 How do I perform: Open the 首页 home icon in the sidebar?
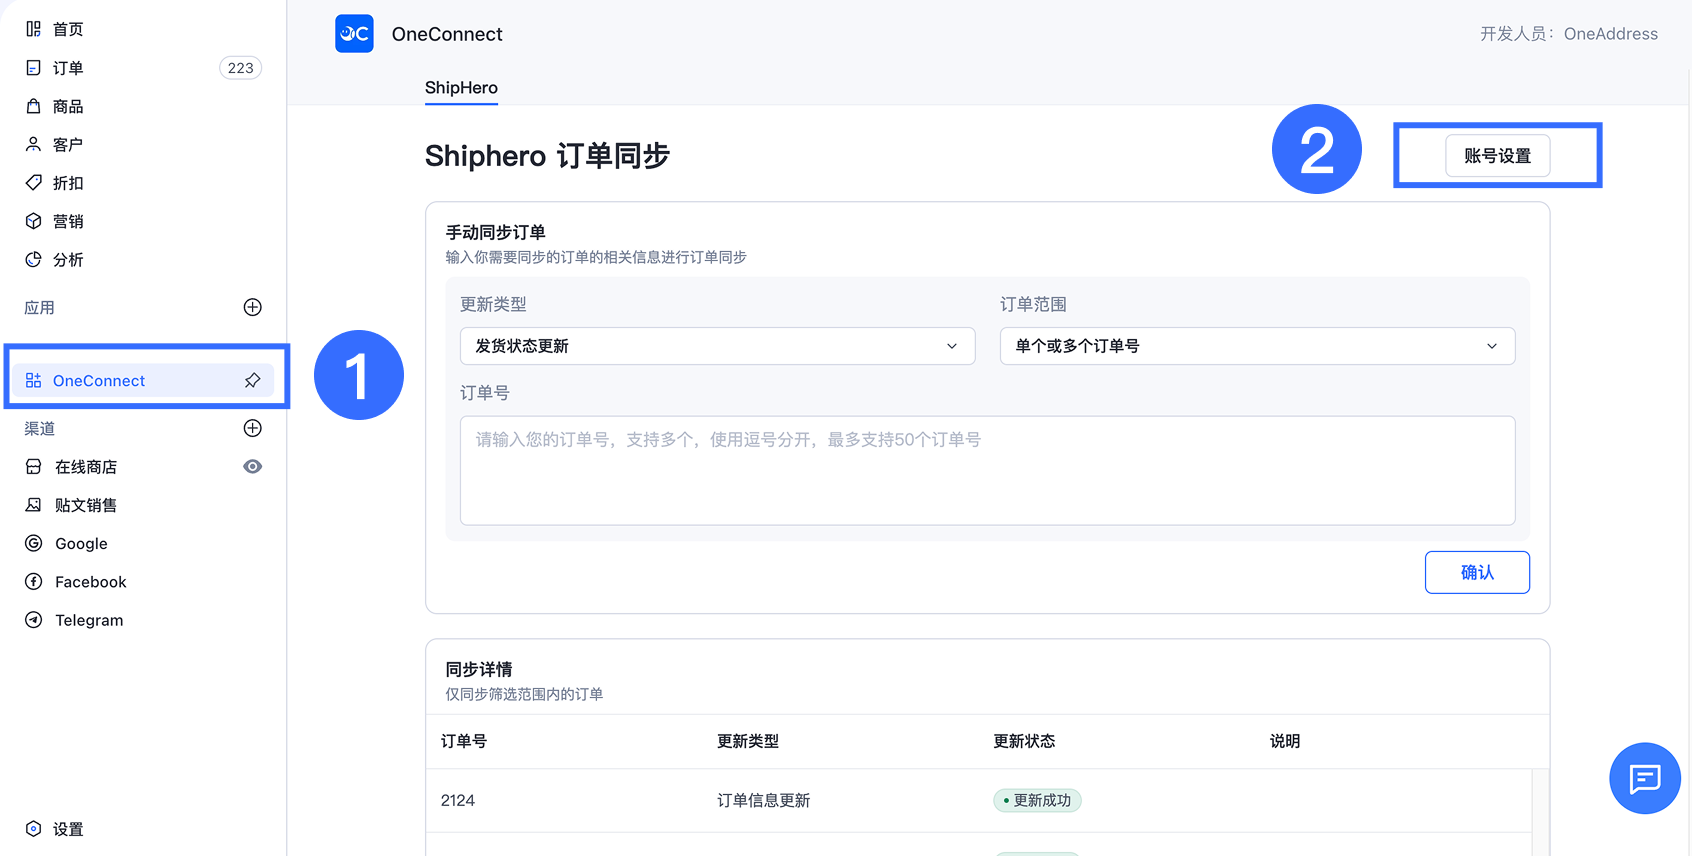33,29
